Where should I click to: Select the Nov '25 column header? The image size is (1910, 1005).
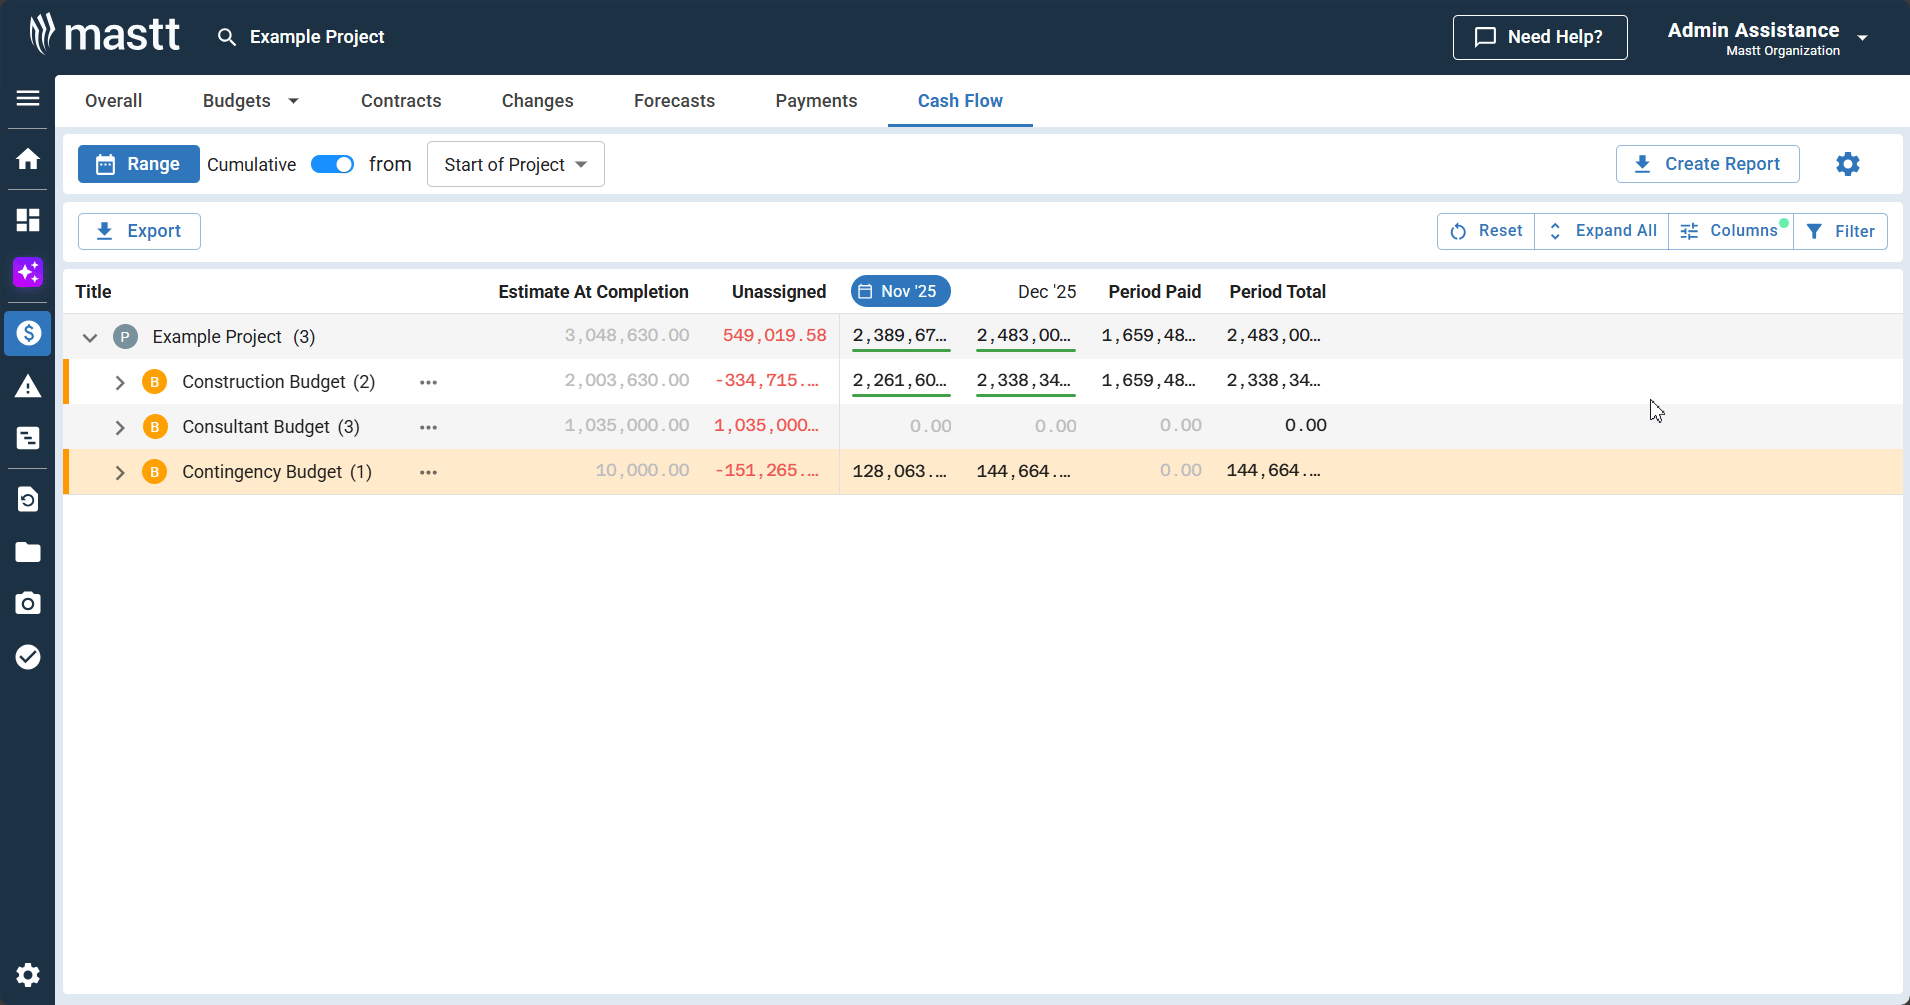[x=900, y=292]
